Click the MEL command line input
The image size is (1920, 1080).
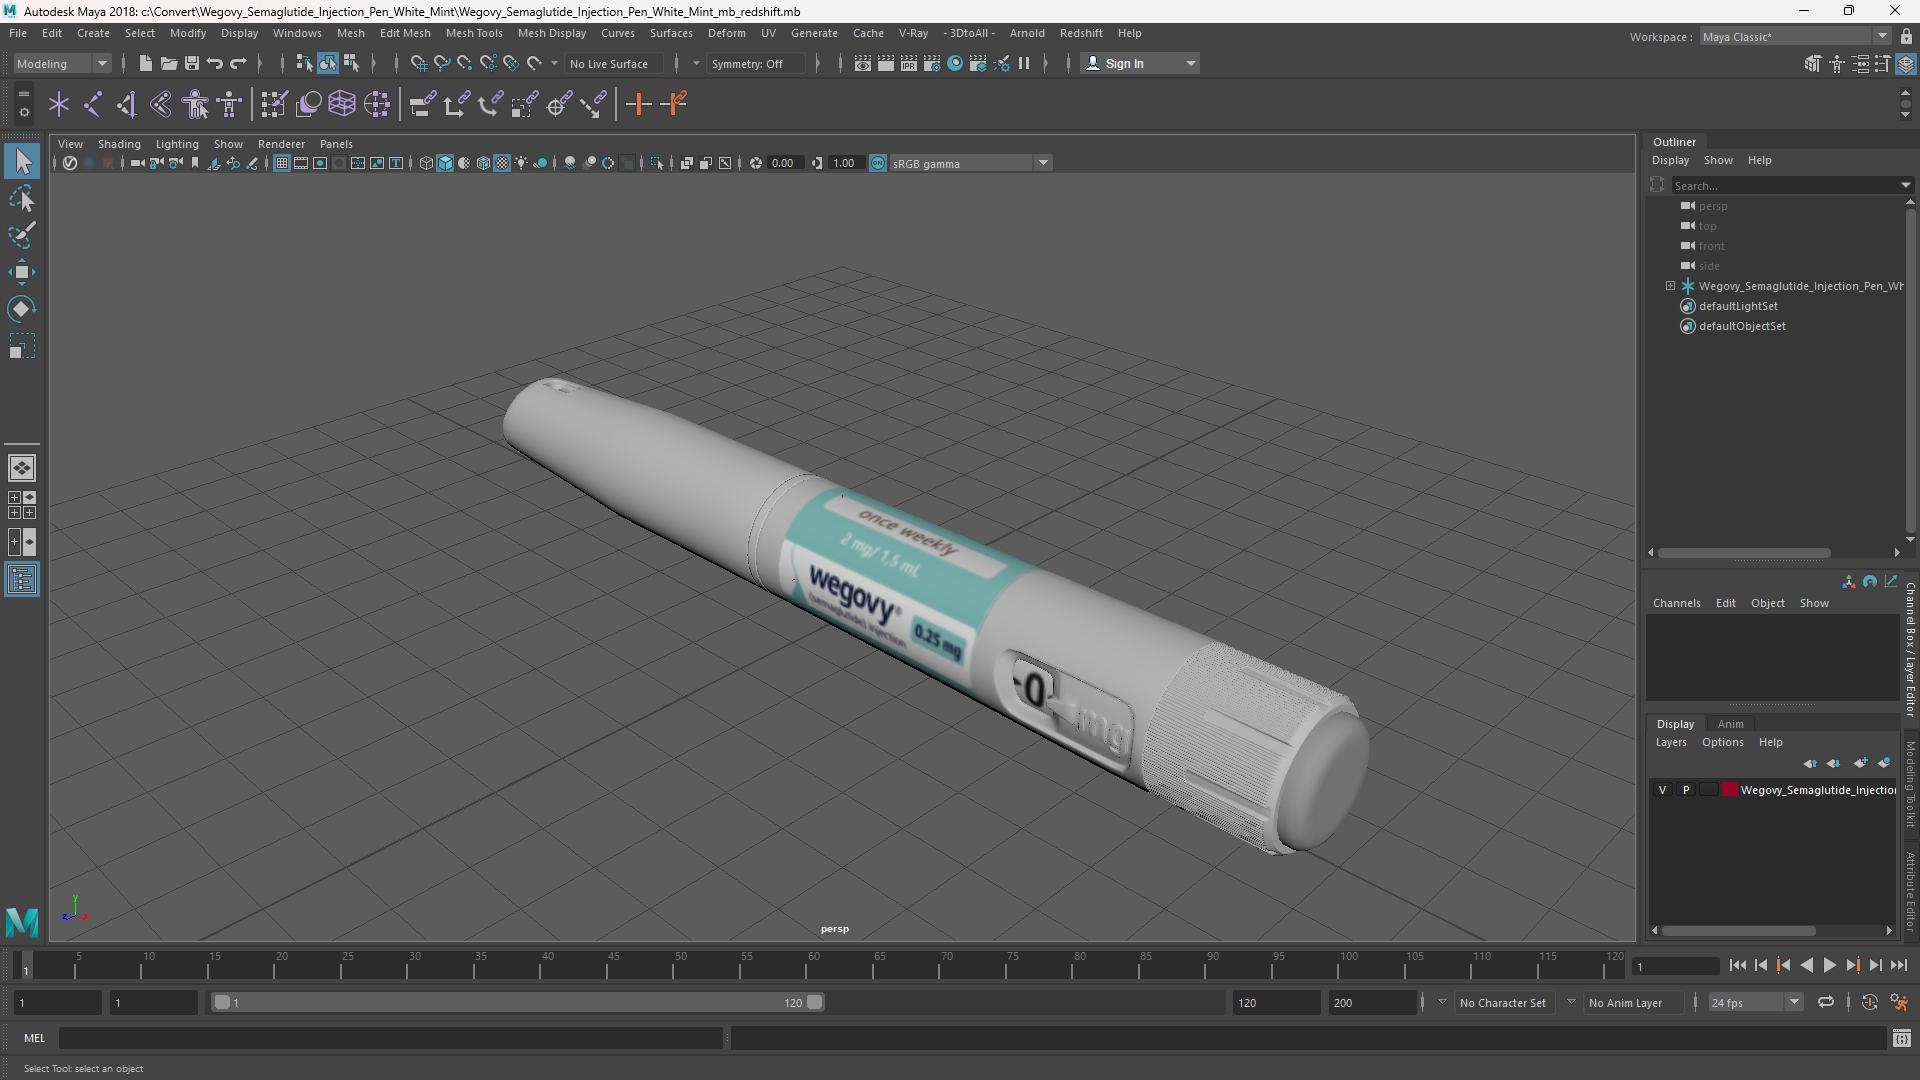pyautogui.click(x=391, y=1038)
